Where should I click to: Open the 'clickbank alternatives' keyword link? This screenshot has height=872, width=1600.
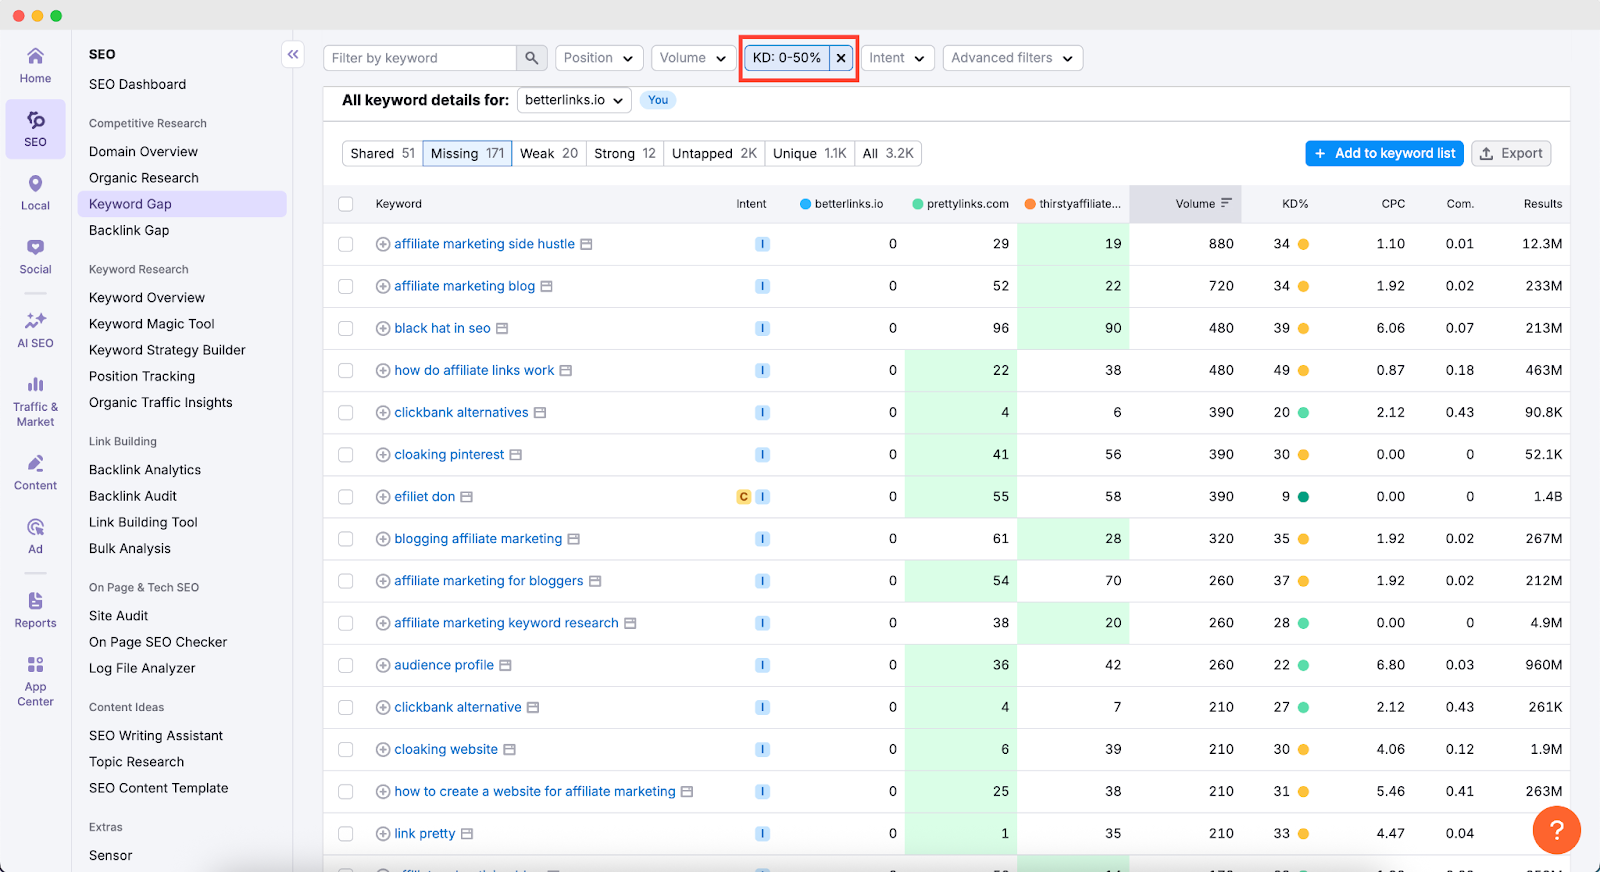click(461, 412)
